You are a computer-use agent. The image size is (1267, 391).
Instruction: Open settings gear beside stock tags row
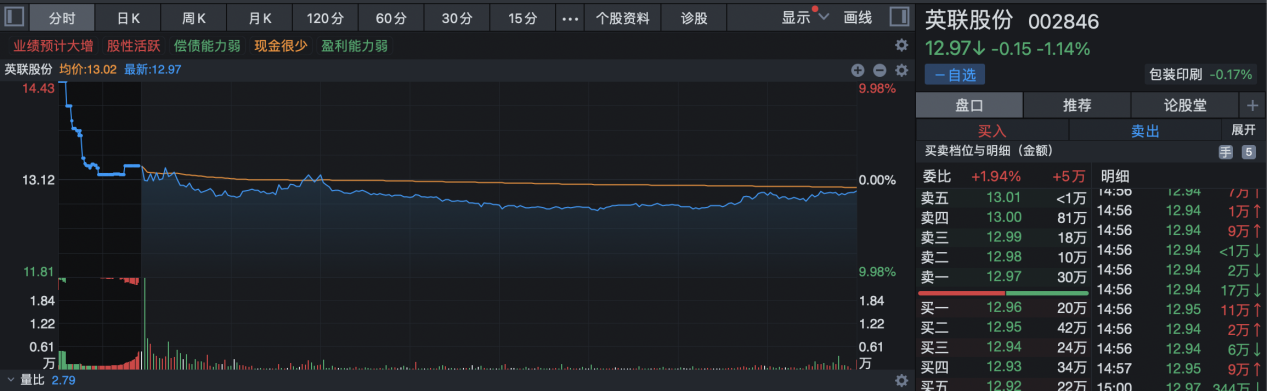(x=901, y=46)
